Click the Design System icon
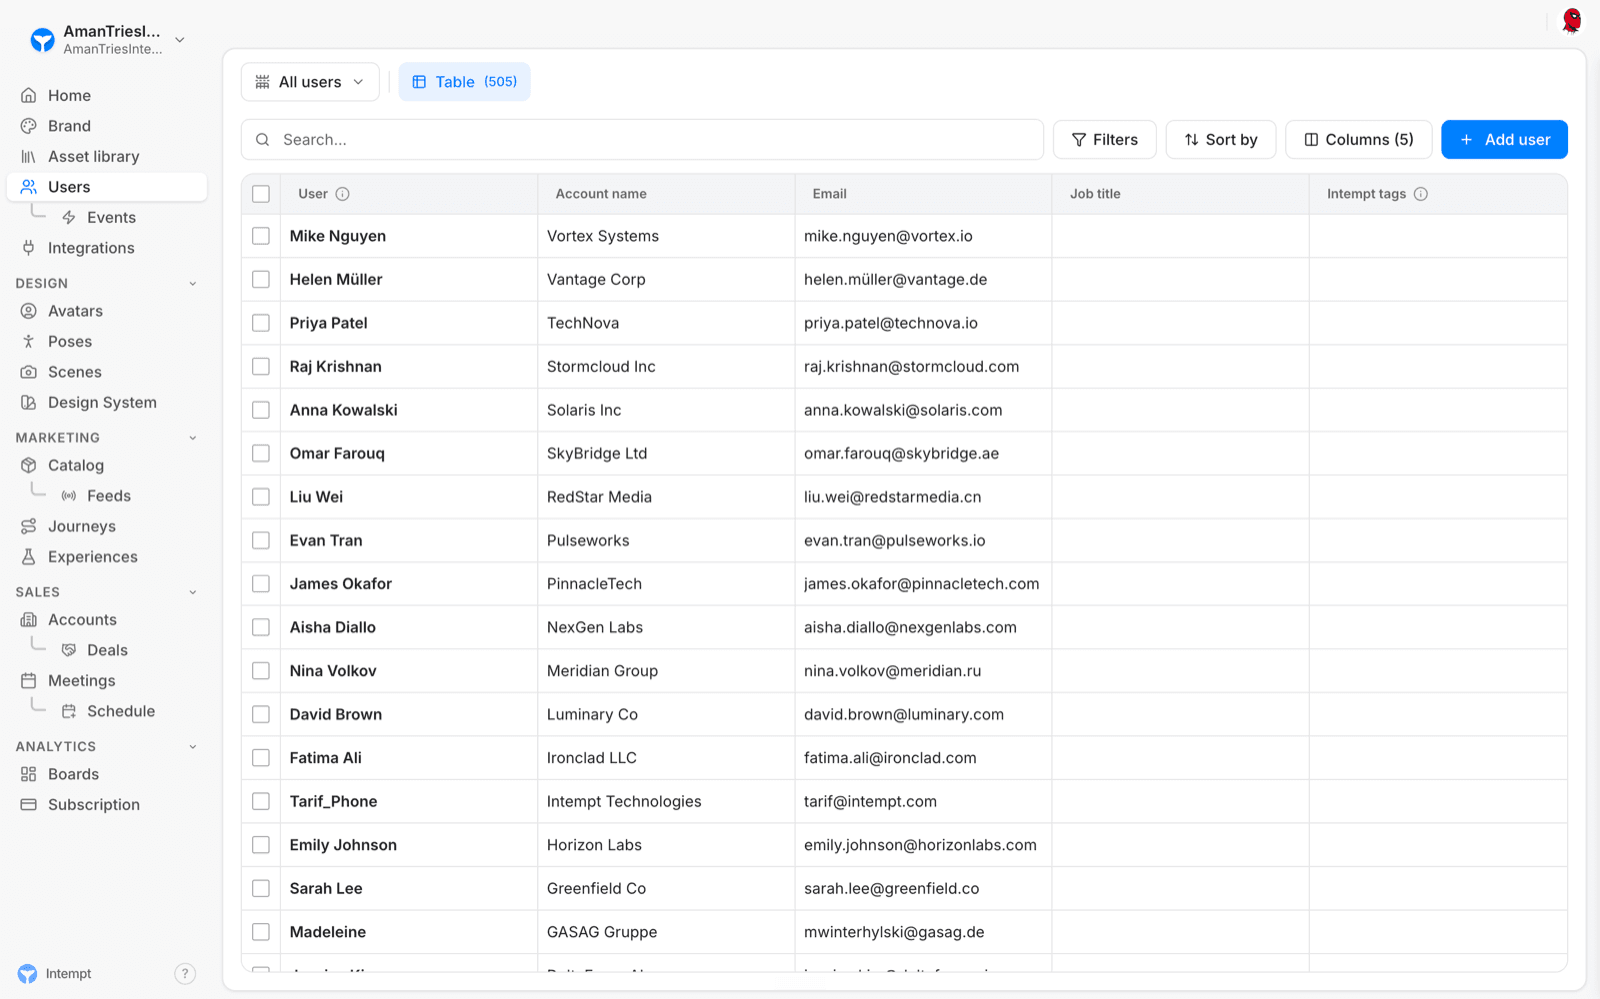This screenshot has width=1600, height=999. [x=29, y=403]
